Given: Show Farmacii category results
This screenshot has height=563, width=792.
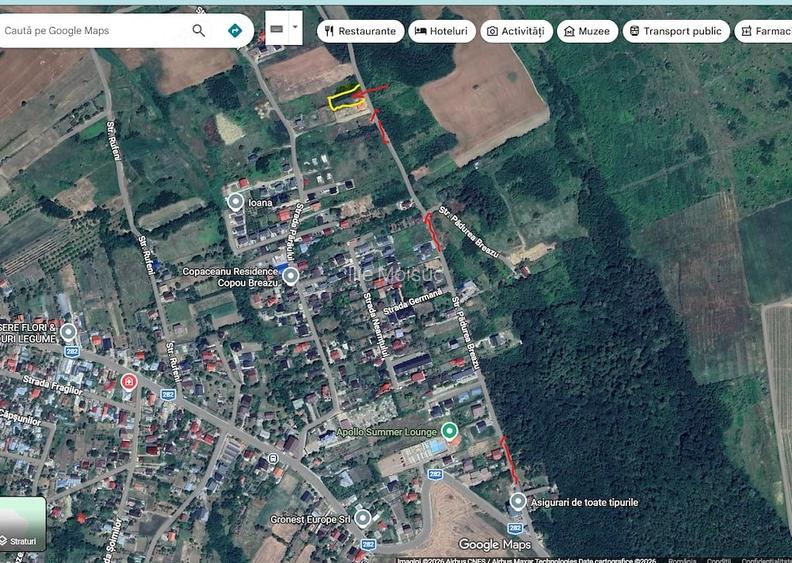Looking at the screenshot, I should coord(763,31).
